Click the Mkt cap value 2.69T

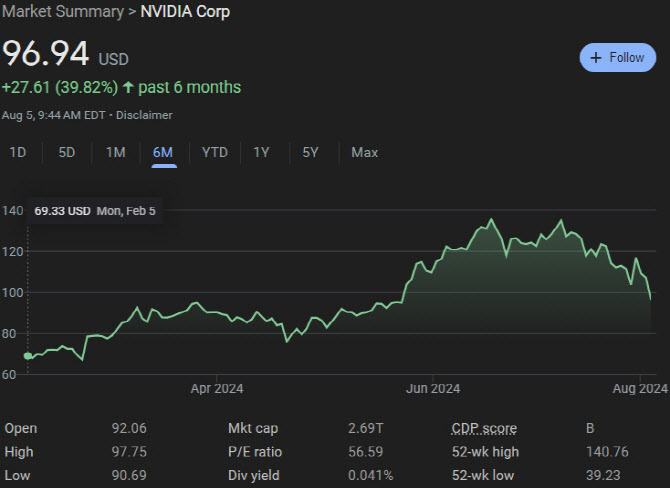366,428
